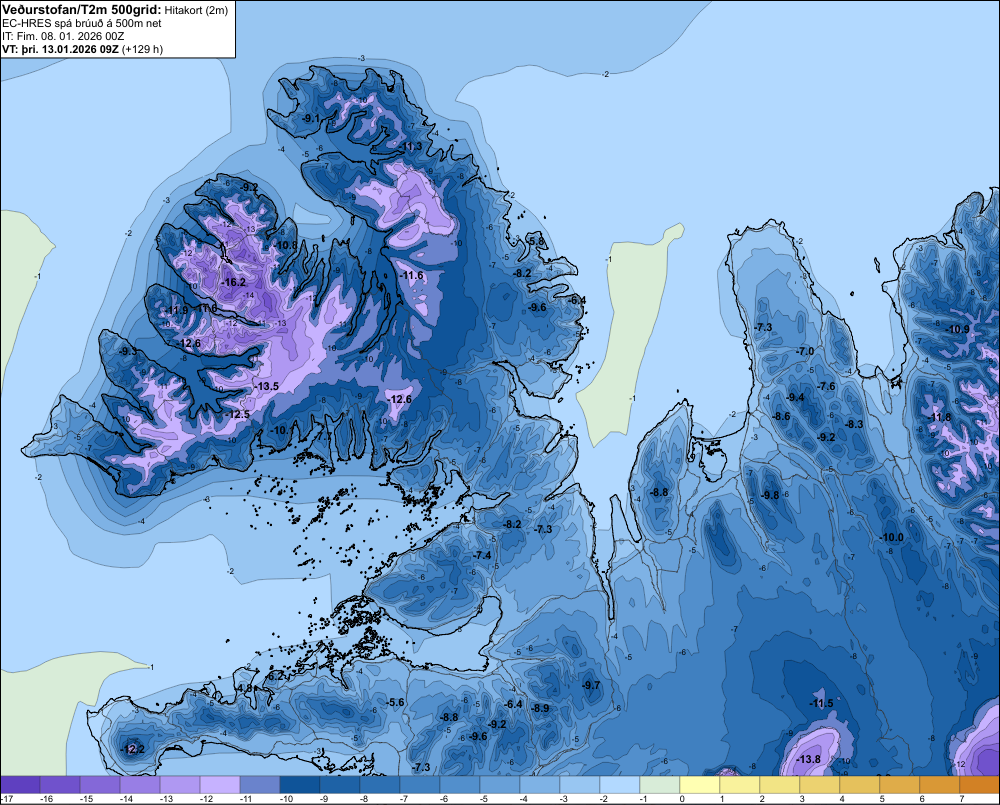Click the '(+129 h)' forecast offset text
The height and width of the screenshot is (805, 1000).
coord(142,49)
